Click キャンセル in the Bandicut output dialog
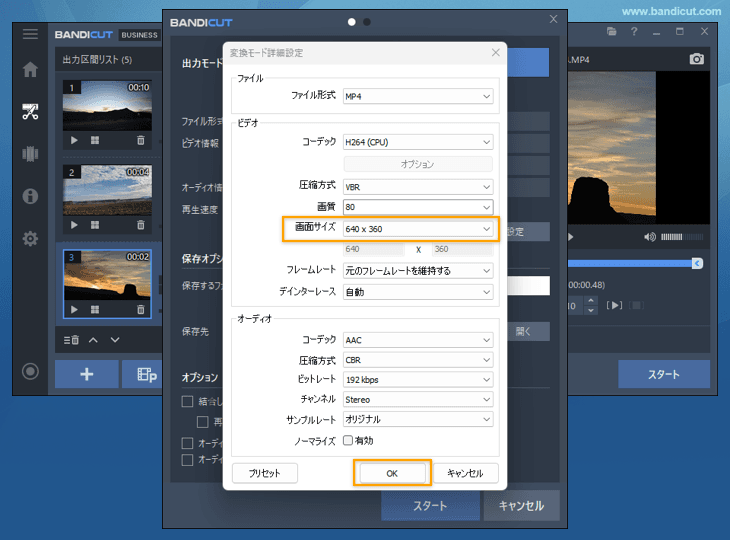Image resolution: width=730 pixels, height=540 pixels. 521,506
